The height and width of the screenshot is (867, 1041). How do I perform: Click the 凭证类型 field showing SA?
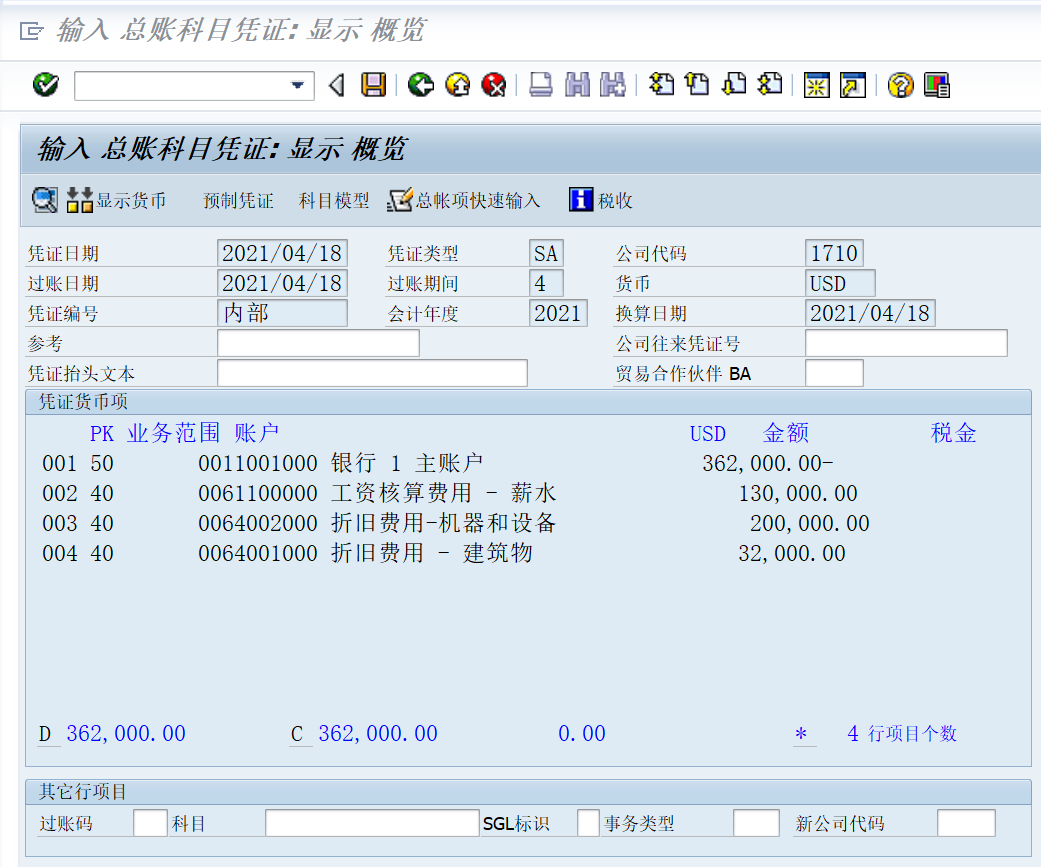pos(546,253)
